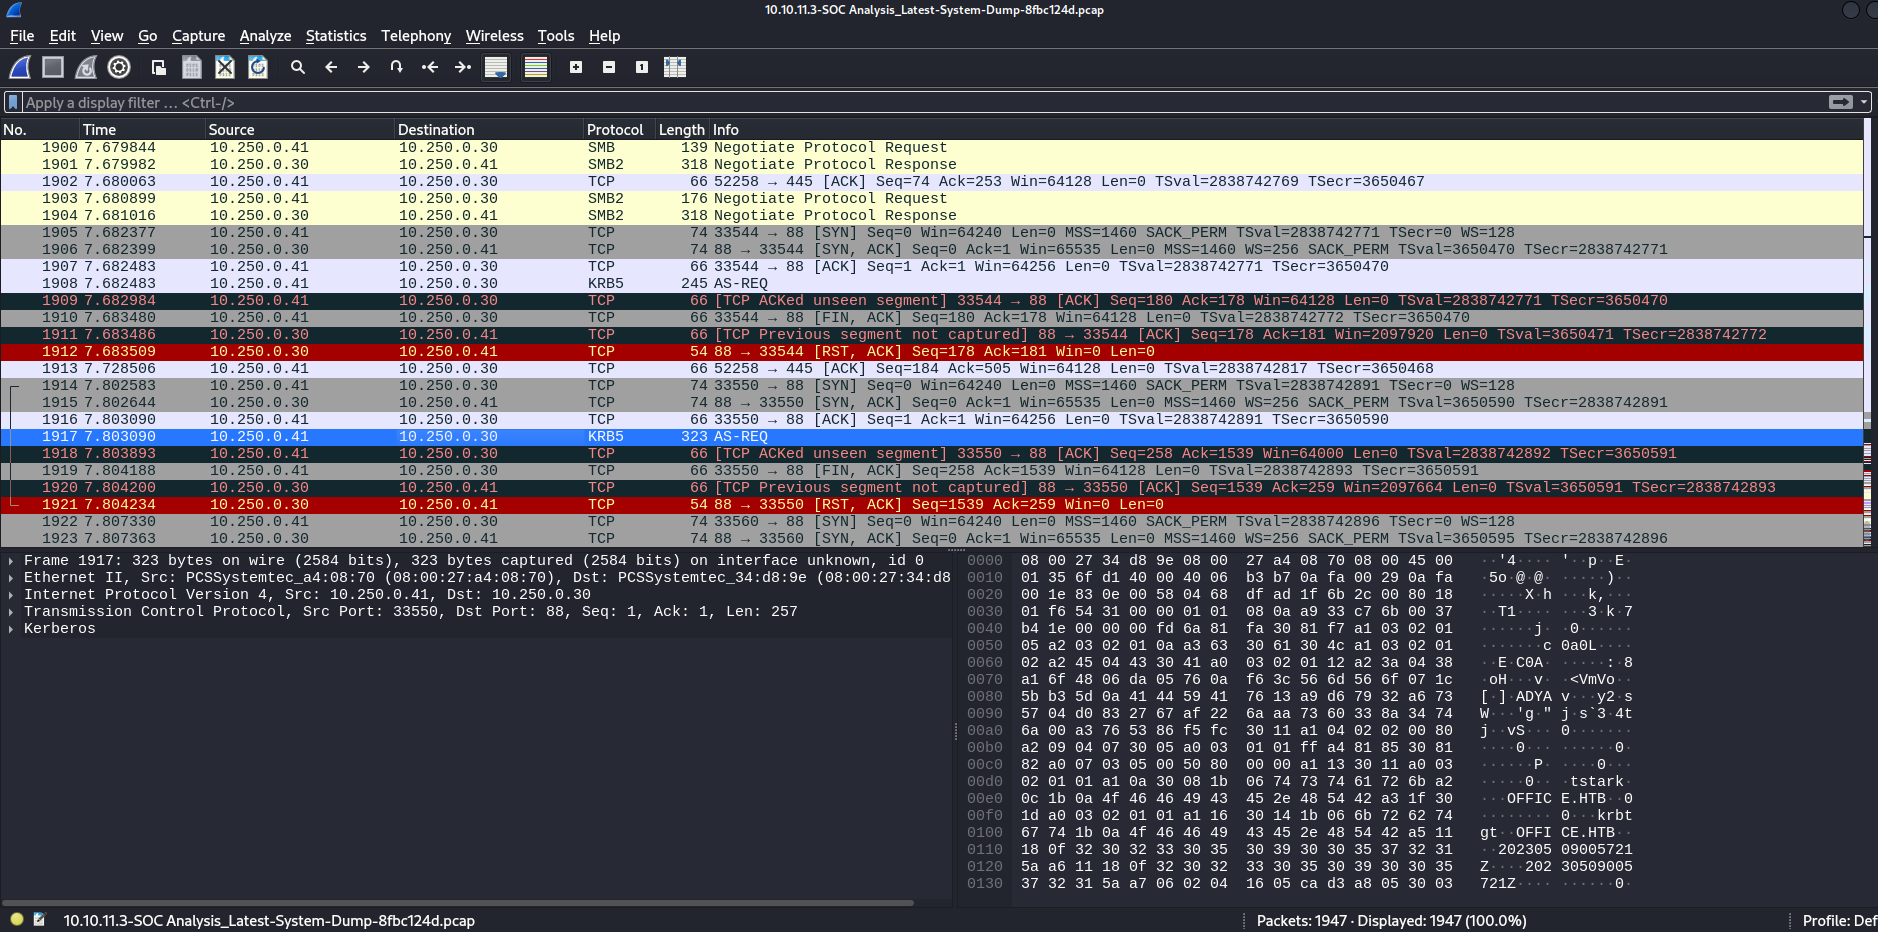Save this capture file icon
Image resolution: width=1878 pixels, height=932 pixels.
[192, 67]
